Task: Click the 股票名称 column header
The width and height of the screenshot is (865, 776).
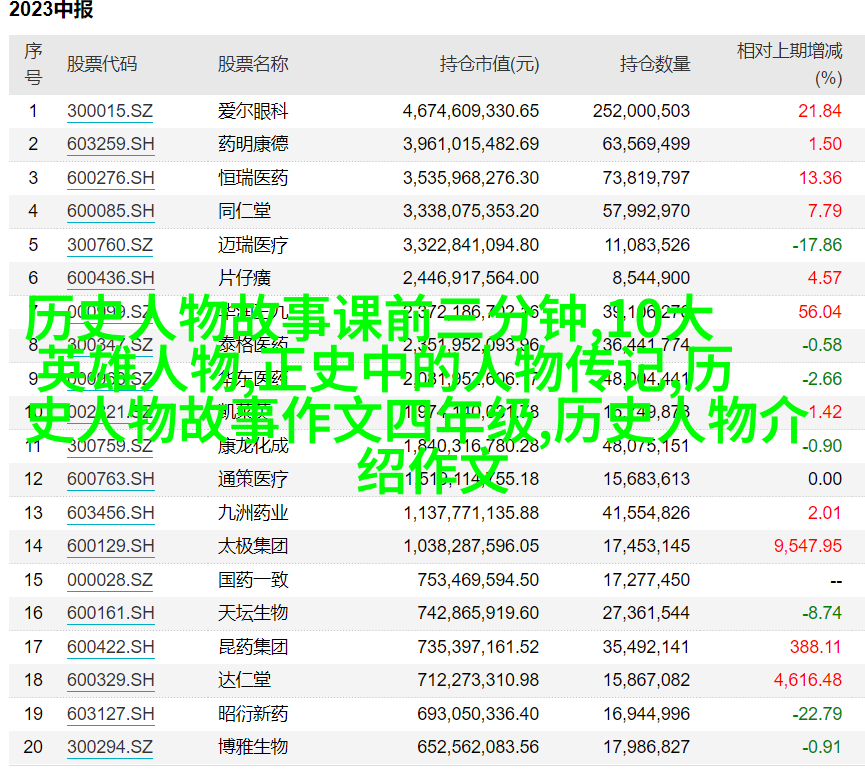Action: [x=253, y=65]
